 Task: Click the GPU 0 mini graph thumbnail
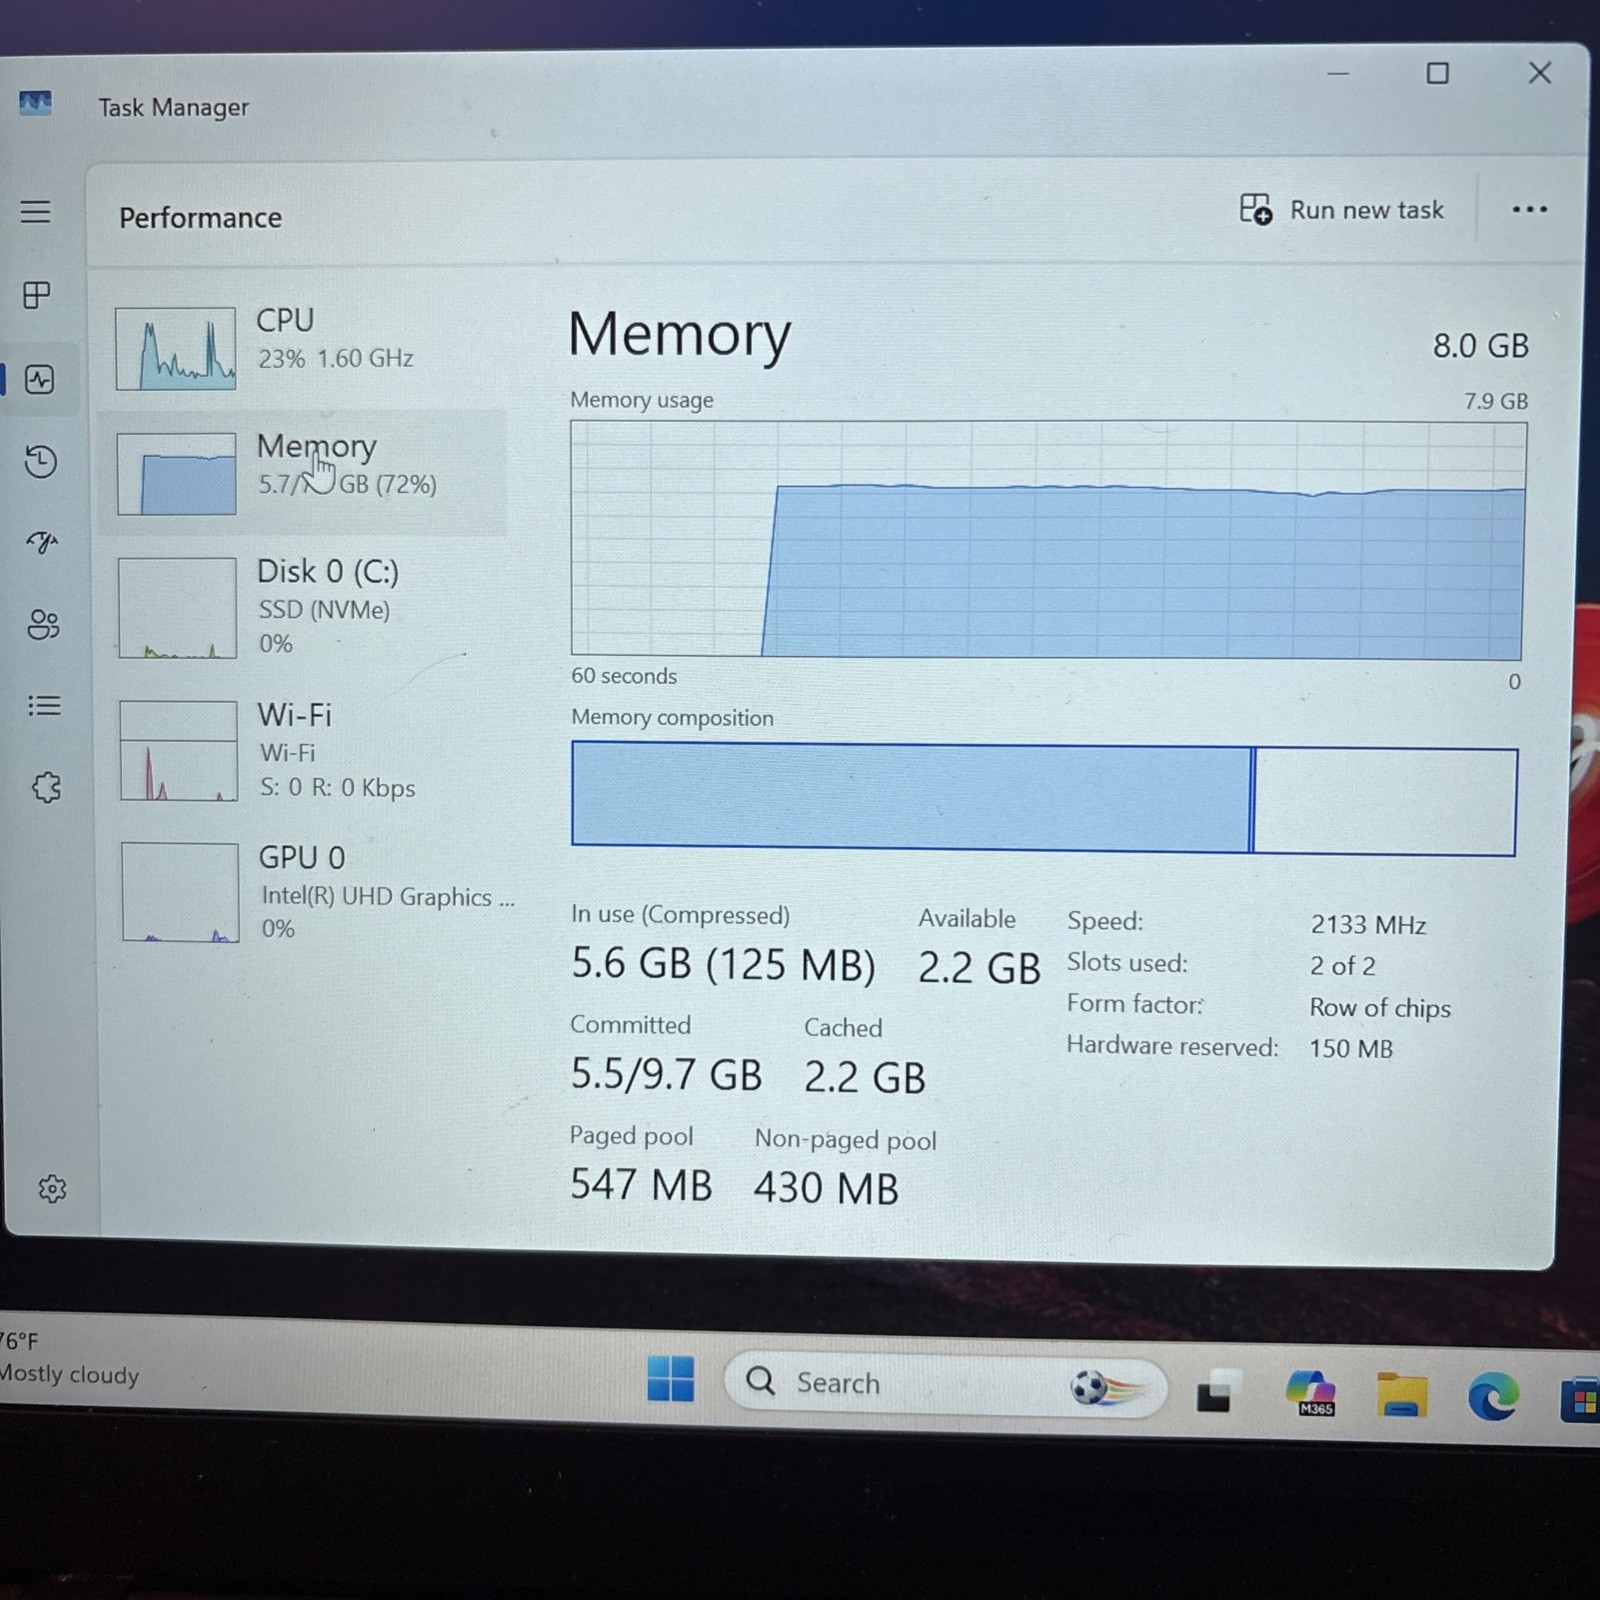click(x=180, y=892)
